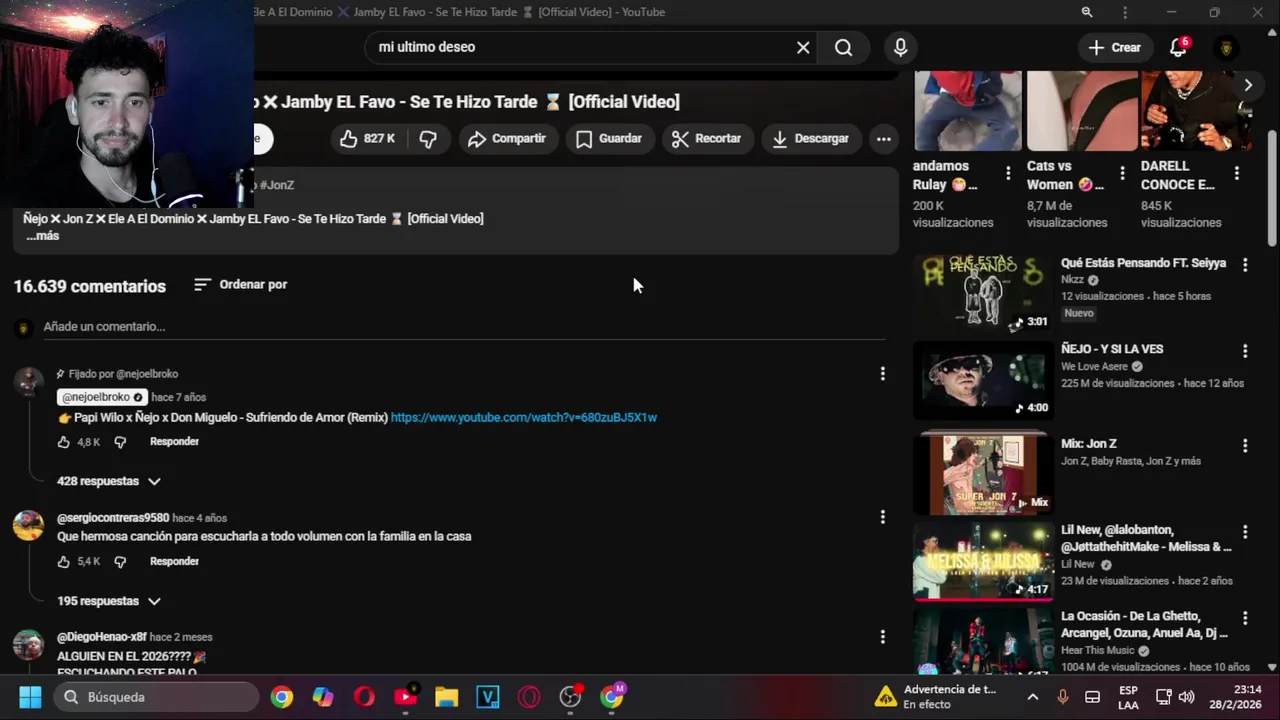Image resolution: width=1280 pixels, height=720 pixels.
Task: Like the video (827 K)
Action: click(367, 139)
